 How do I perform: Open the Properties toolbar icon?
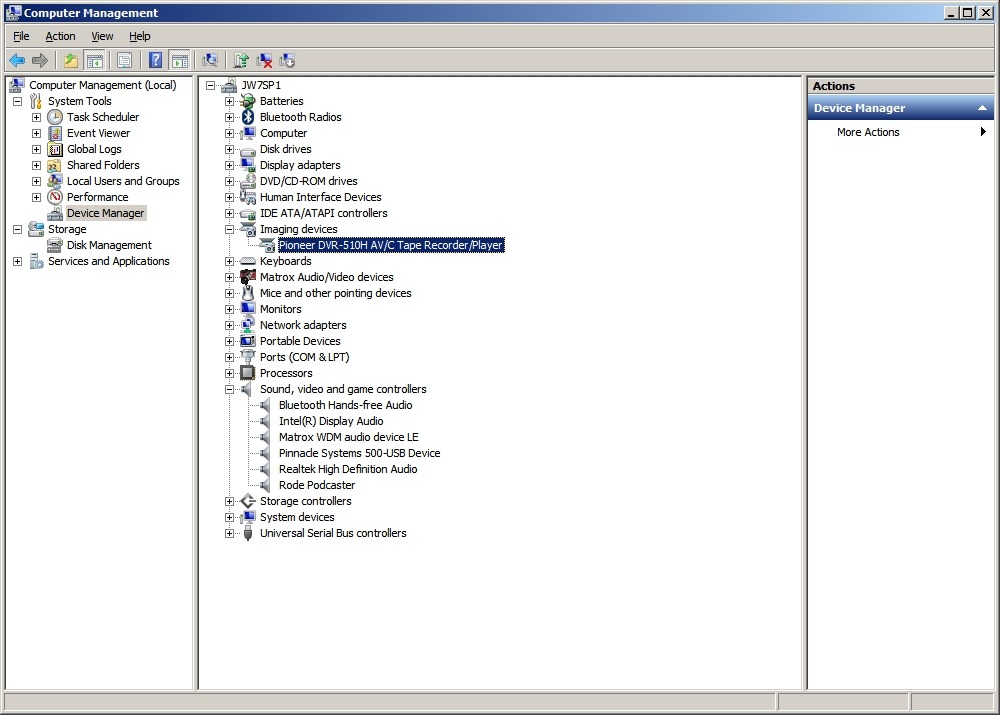[124, 61]
